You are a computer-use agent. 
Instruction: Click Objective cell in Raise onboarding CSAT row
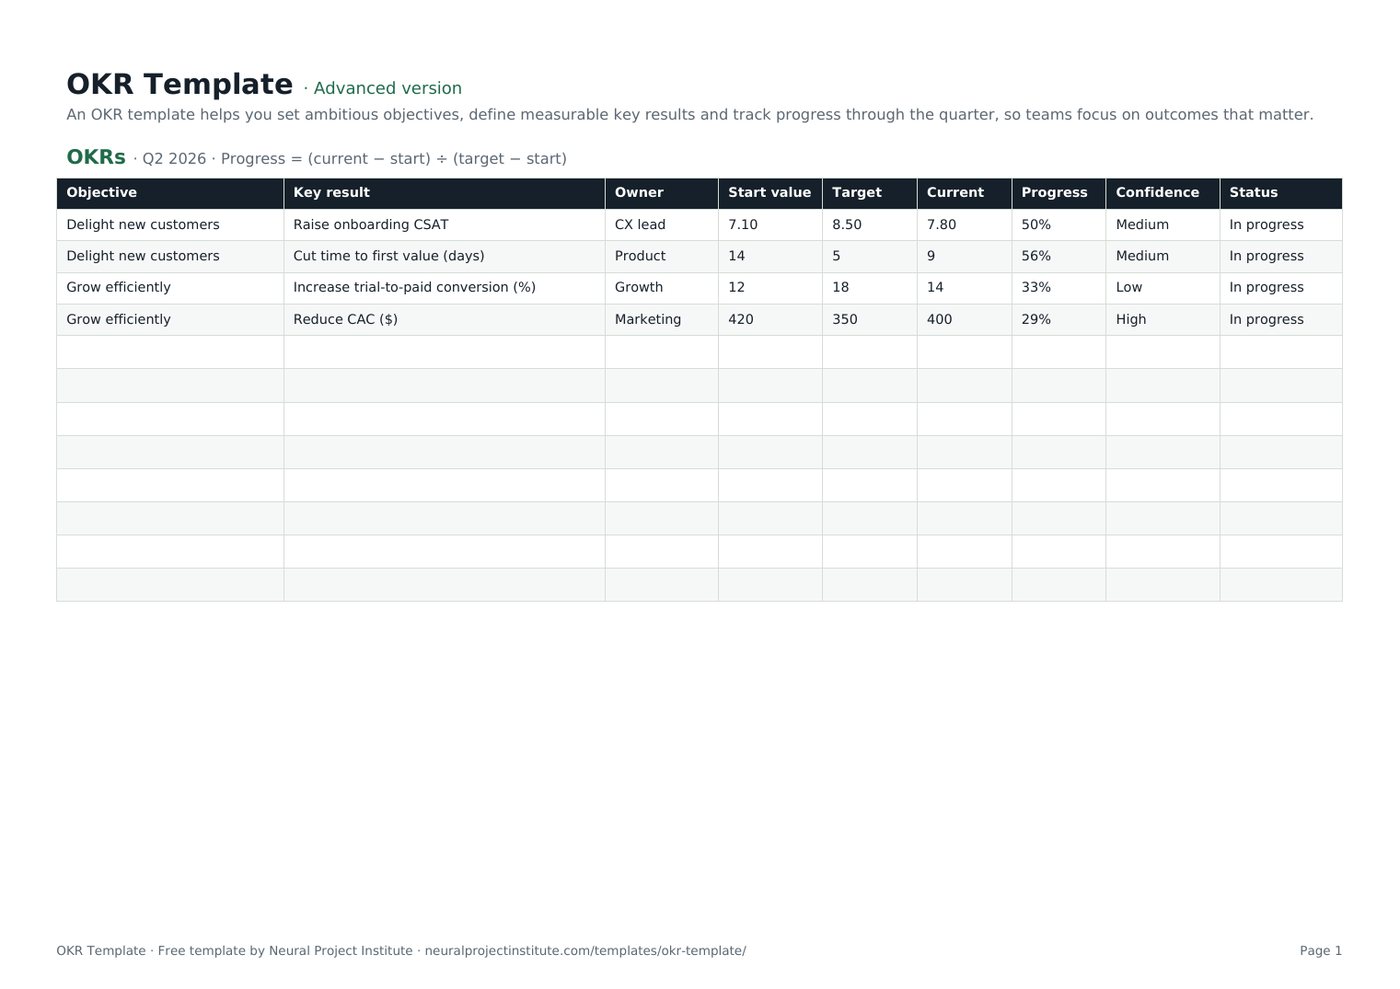(x=170, y=225)
